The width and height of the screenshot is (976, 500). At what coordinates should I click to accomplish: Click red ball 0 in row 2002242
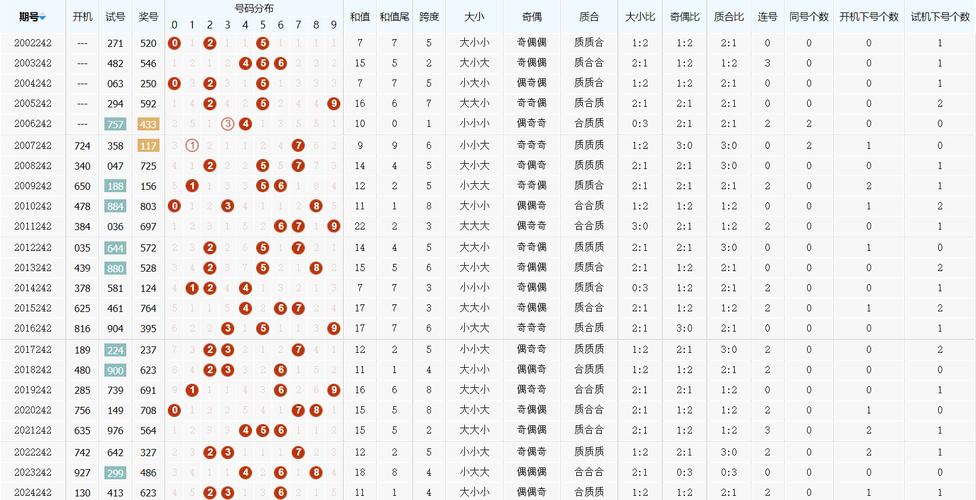click(x=174, y=43)
